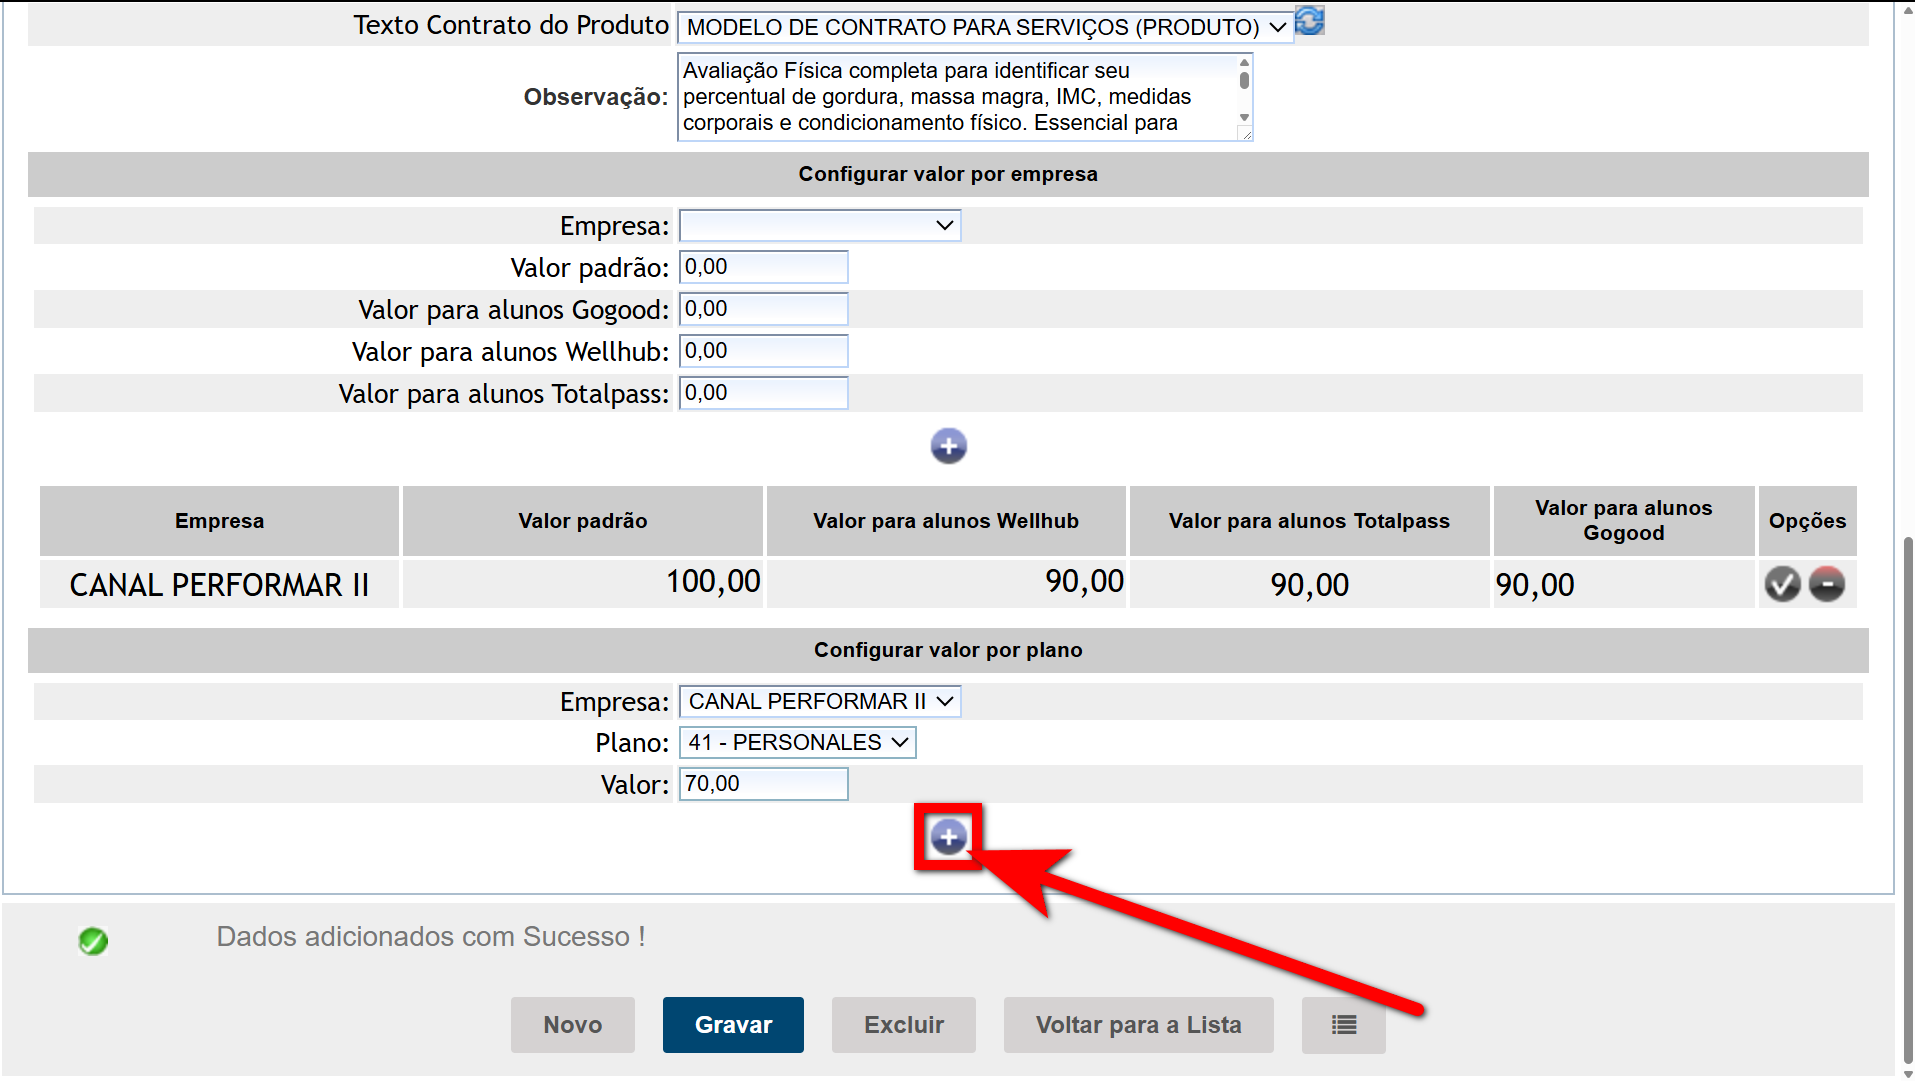Click Valor para alunos Gogood field

pos(763,310)
